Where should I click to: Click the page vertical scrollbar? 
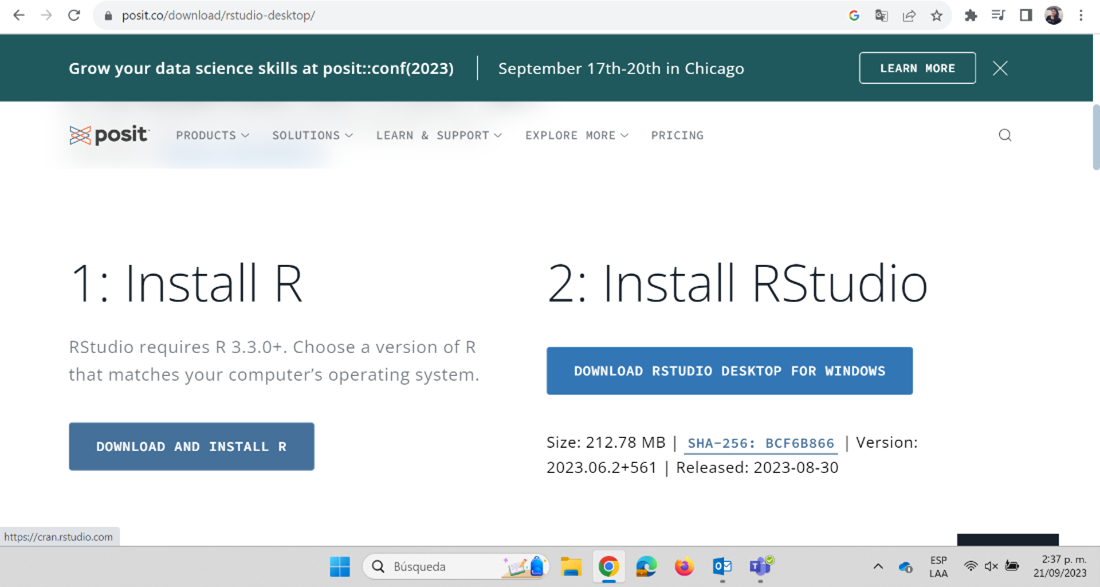tap(1096, 137)
